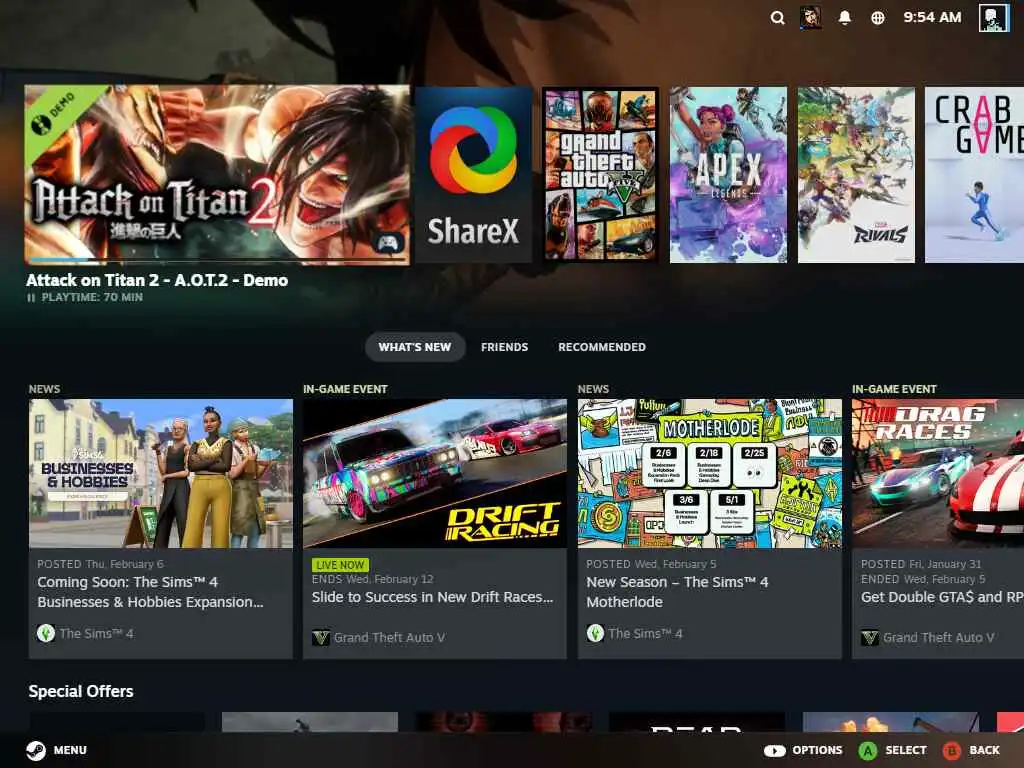The image size is (1024, 768).
Task: Click the 'Special Offers' heading
Action: click(81, 692)
